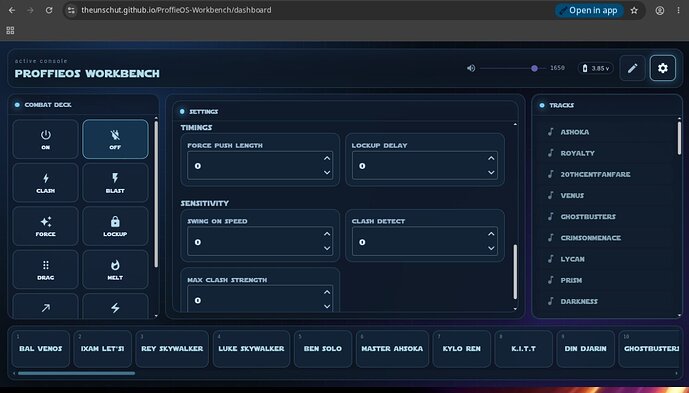Trigger the Blast effect

[115, 183]
